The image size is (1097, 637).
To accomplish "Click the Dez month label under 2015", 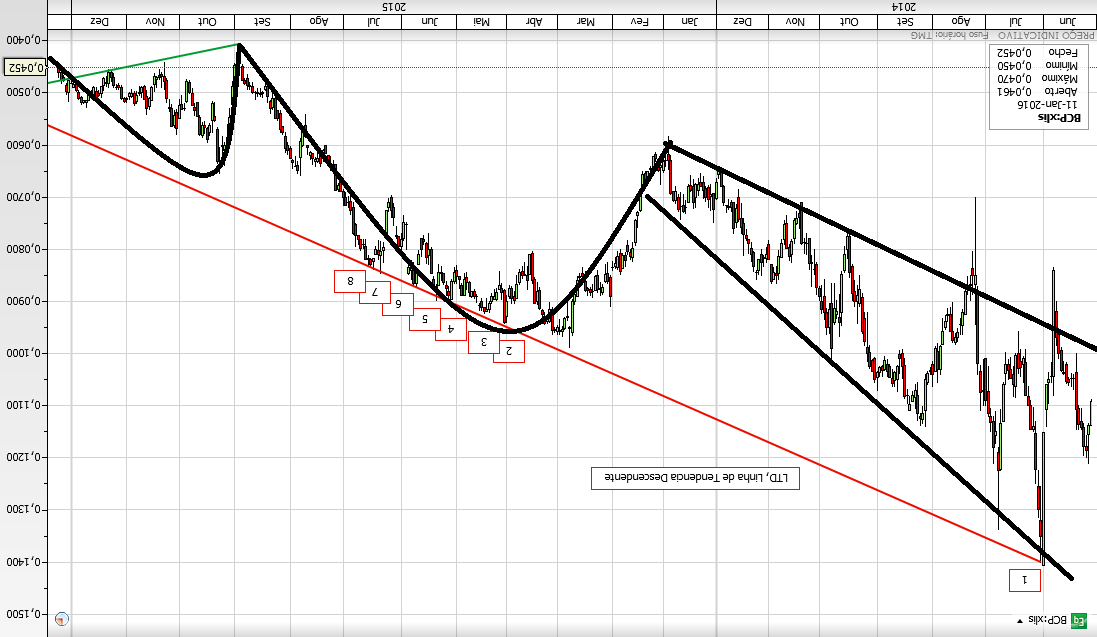I will click(x=99, y=22).
